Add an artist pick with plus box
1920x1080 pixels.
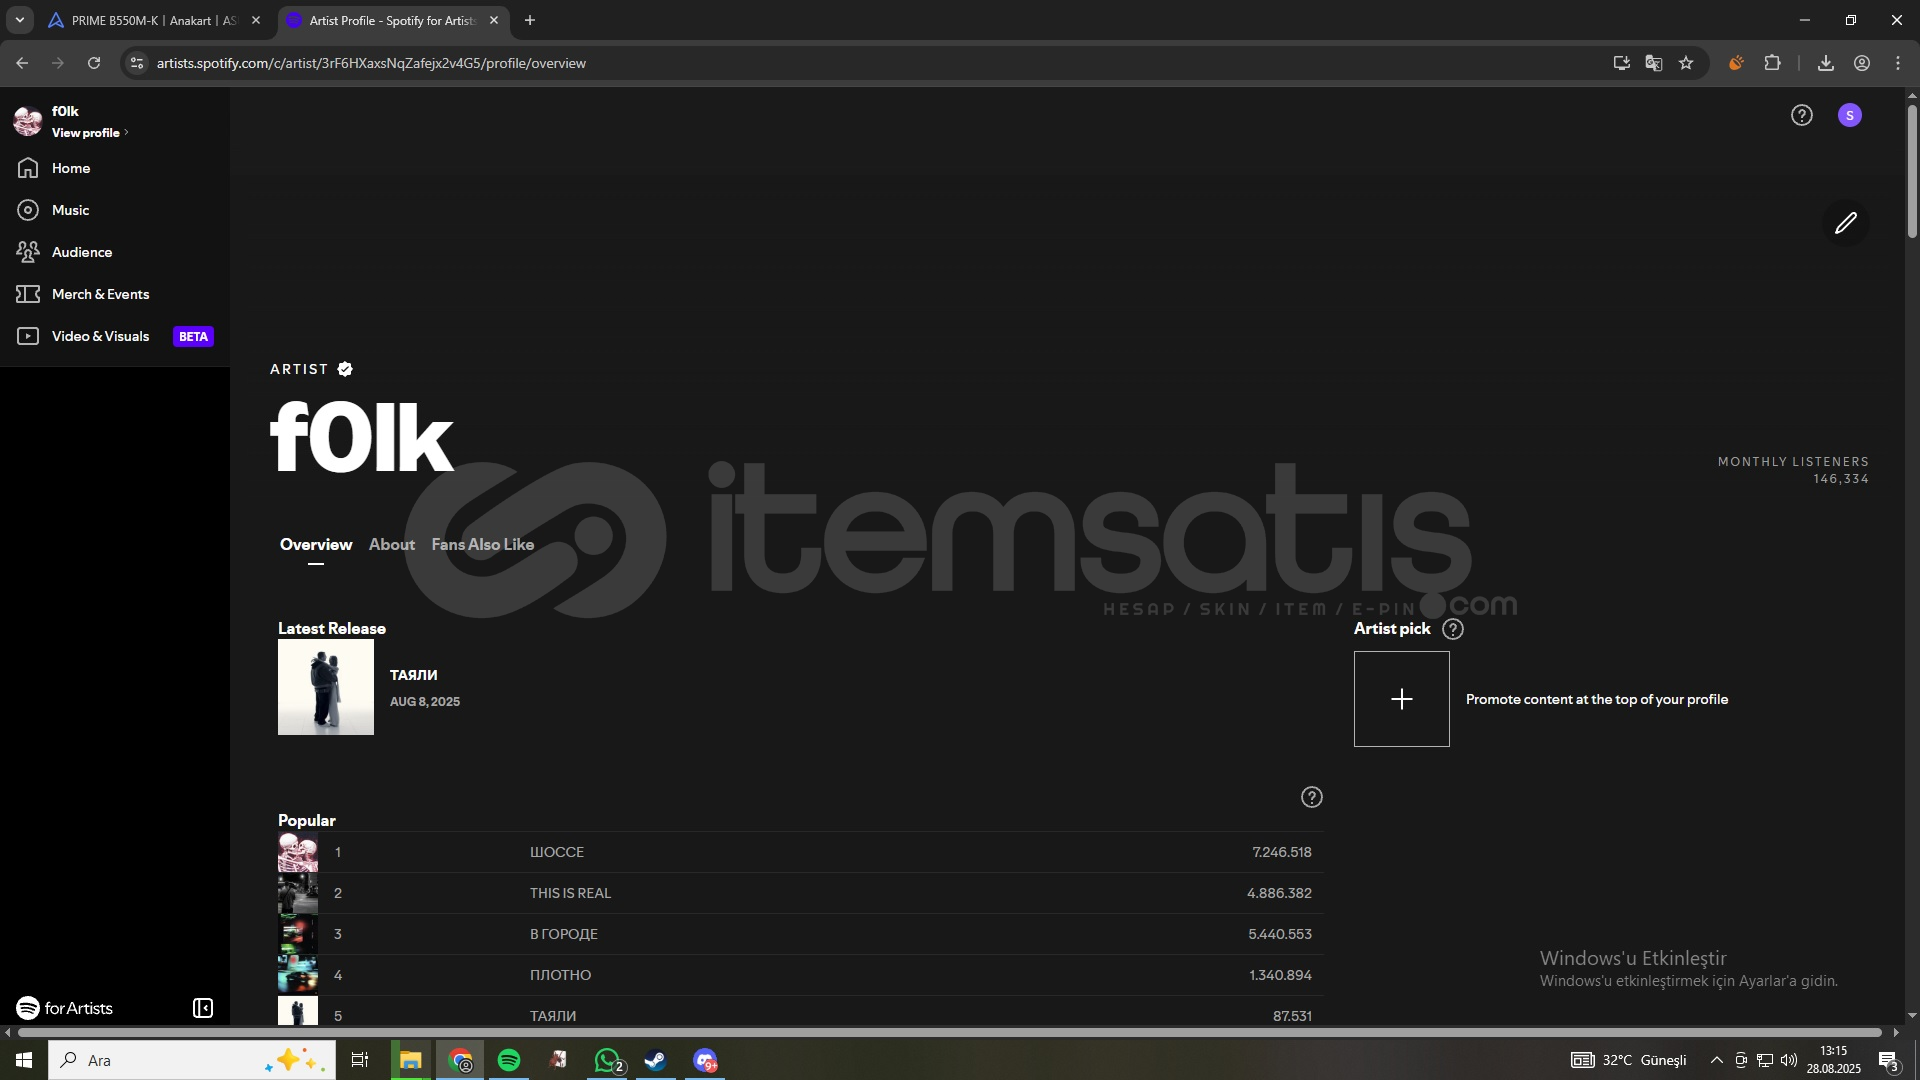coord(1402,699)
